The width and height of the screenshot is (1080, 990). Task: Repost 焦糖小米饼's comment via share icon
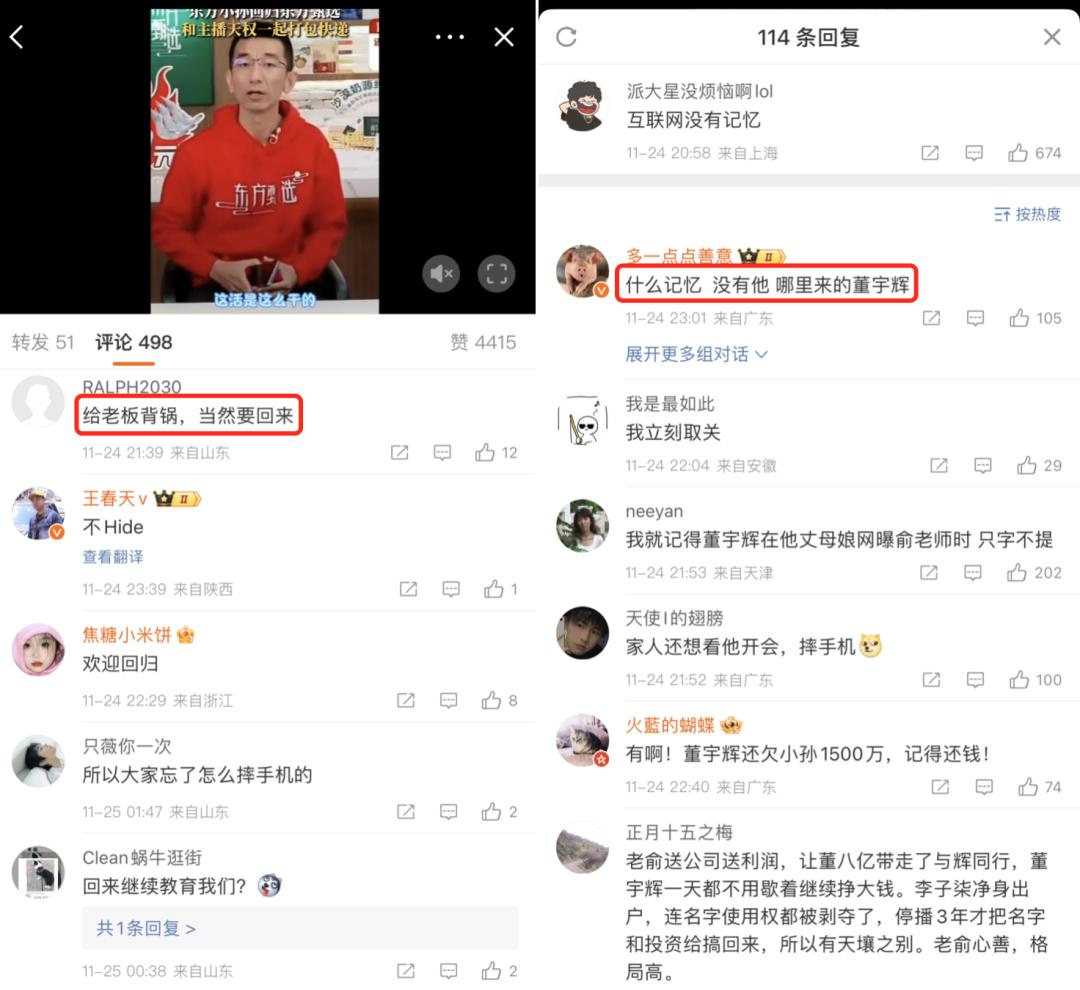point(406,701)
